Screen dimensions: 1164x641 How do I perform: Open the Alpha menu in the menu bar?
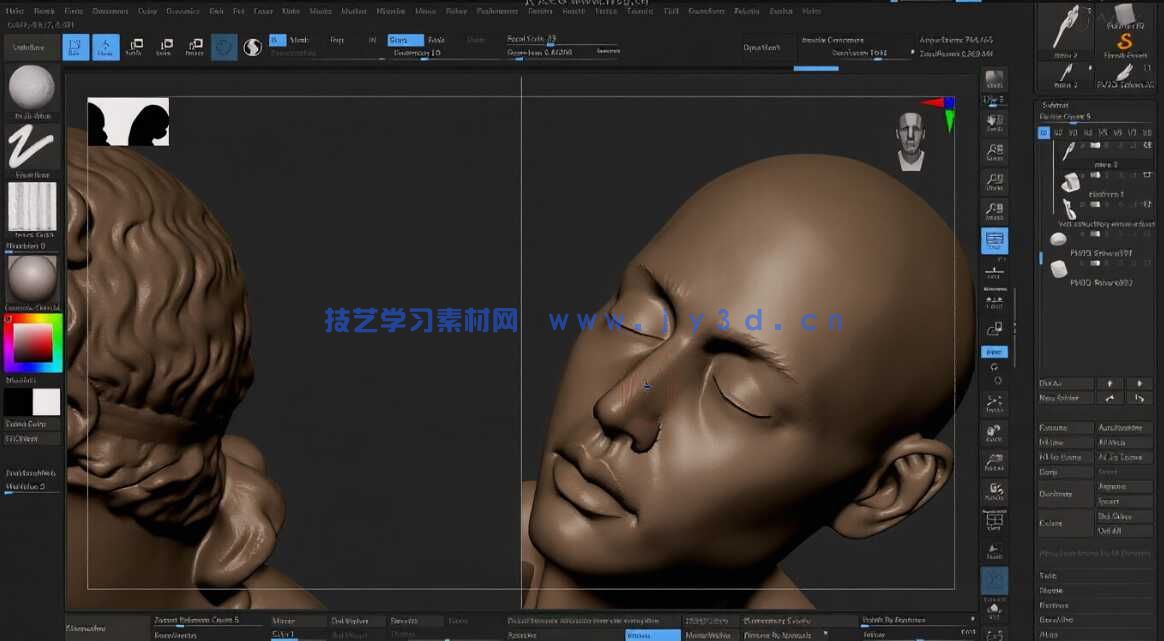[13, 11]
